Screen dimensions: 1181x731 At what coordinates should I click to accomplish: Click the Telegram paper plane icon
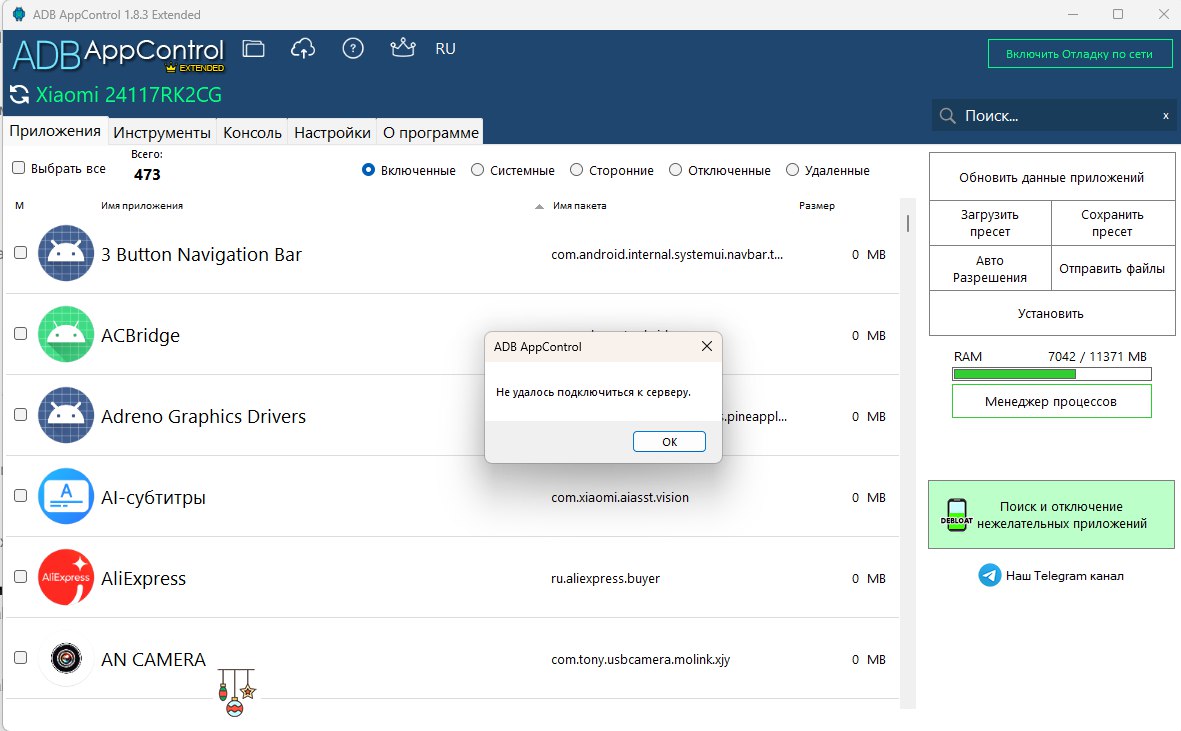tap(990, 575)
